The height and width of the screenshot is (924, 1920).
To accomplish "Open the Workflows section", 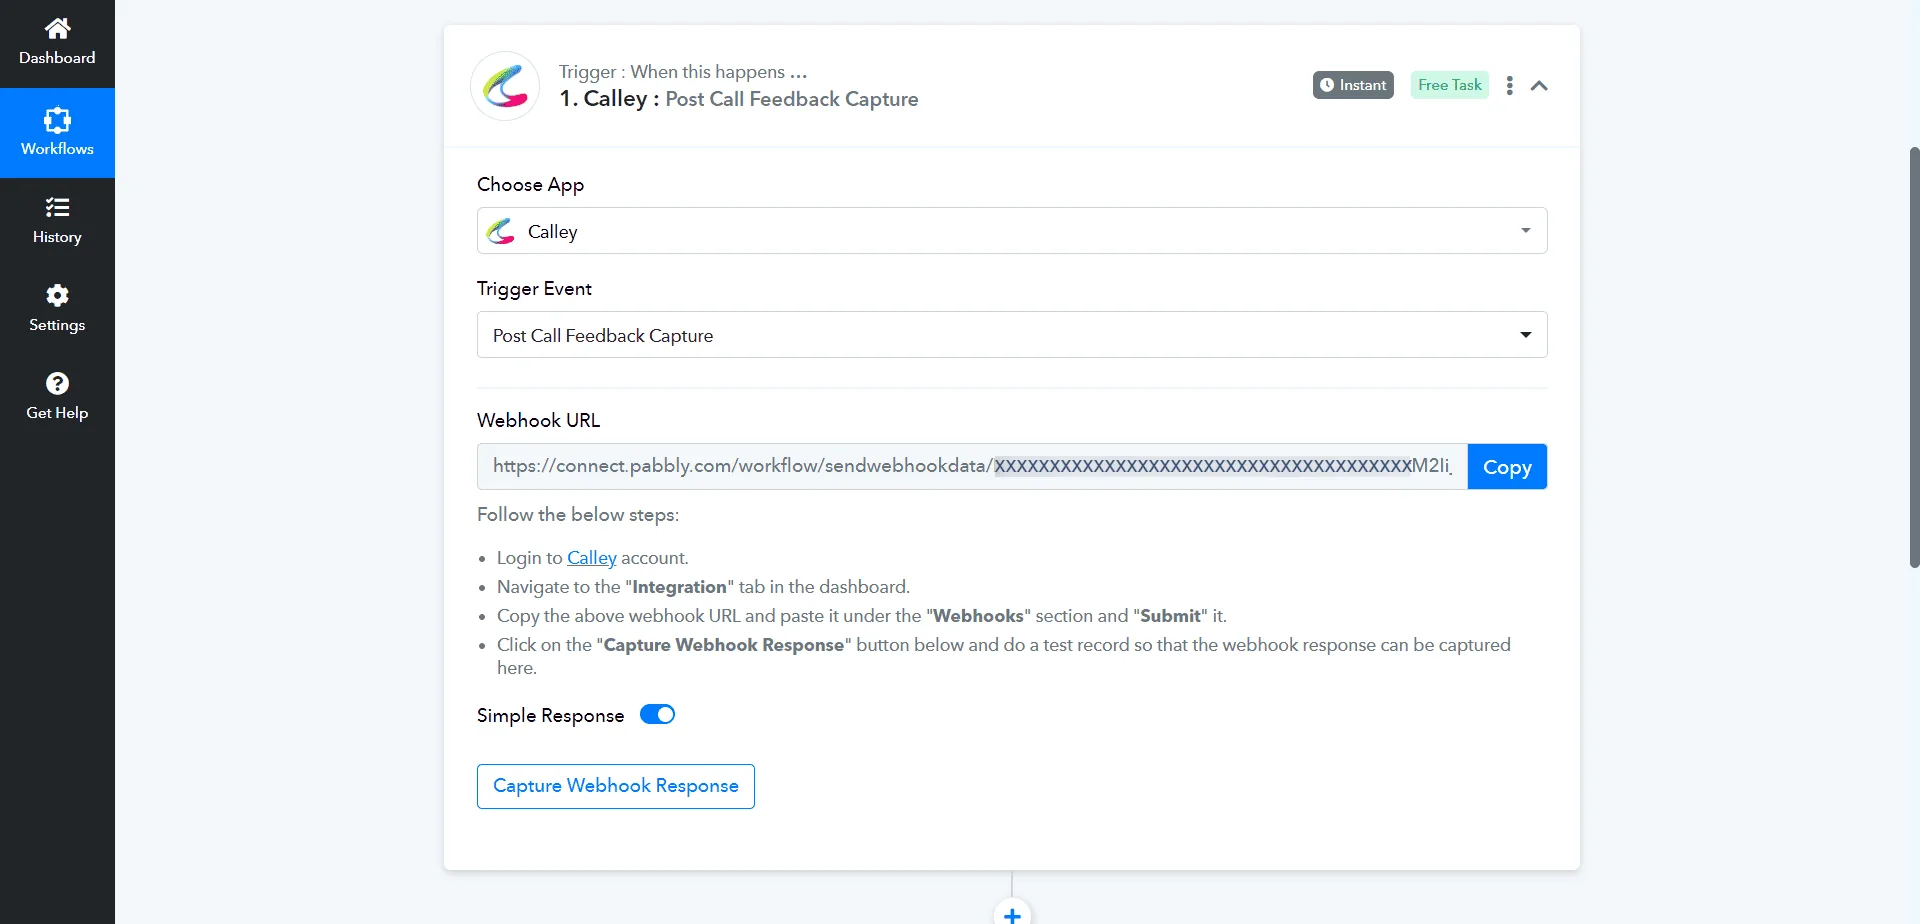I will point(57,133).
